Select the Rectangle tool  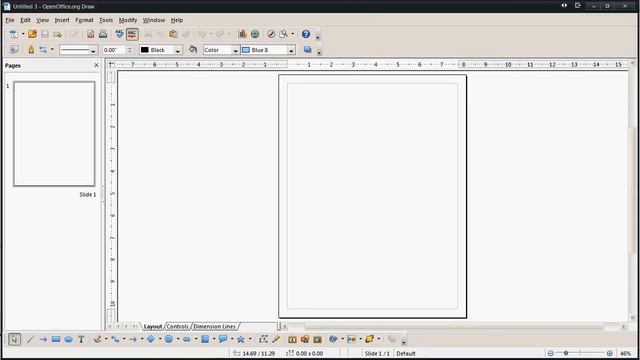(x=56, y=339)
